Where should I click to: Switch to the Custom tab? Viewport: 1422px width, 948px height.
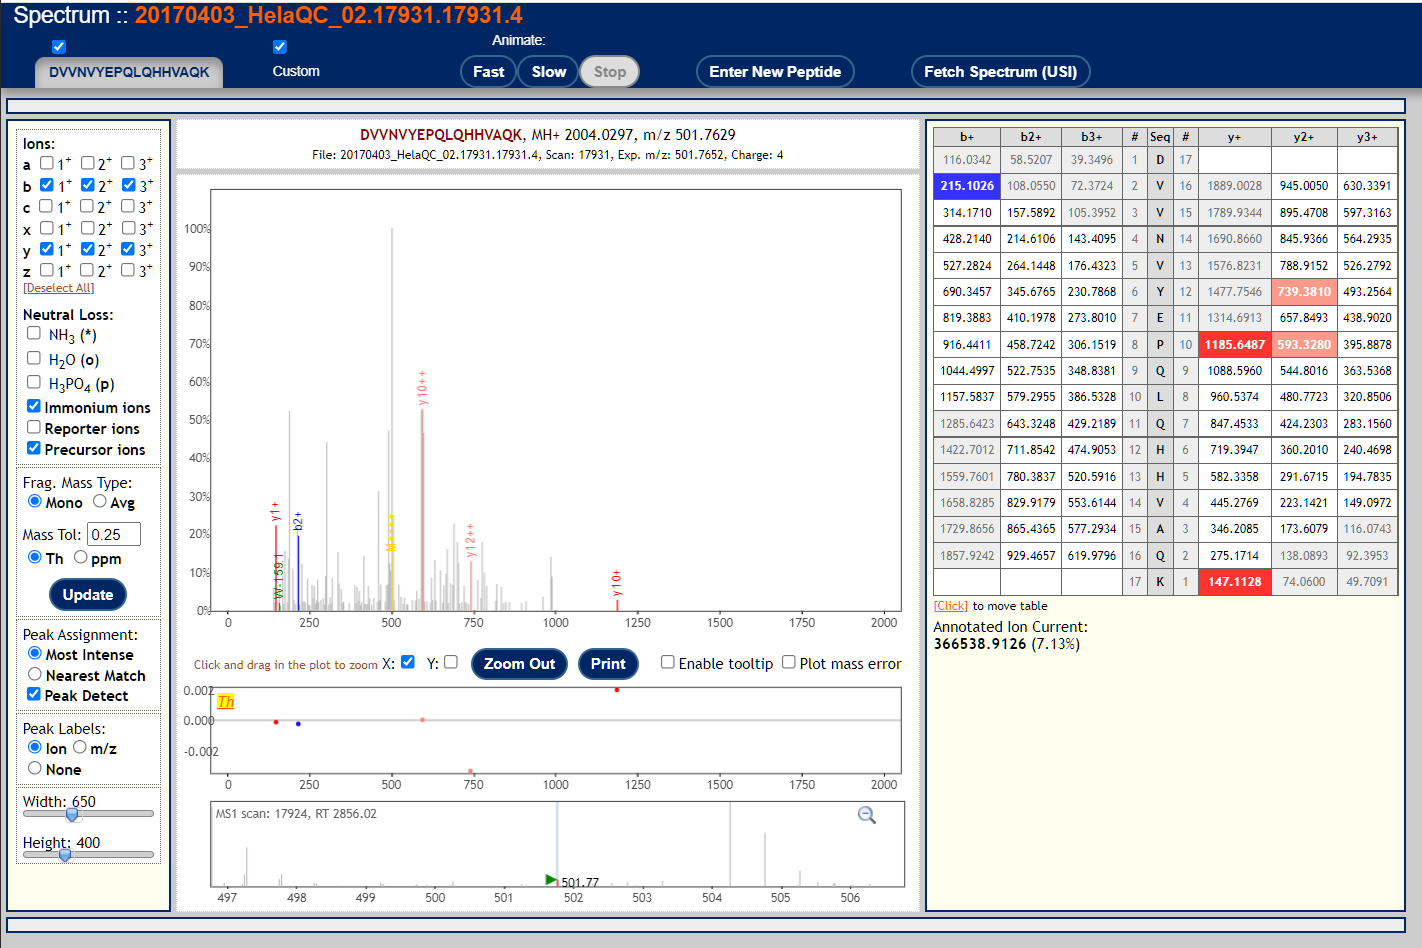coord(296,71)
